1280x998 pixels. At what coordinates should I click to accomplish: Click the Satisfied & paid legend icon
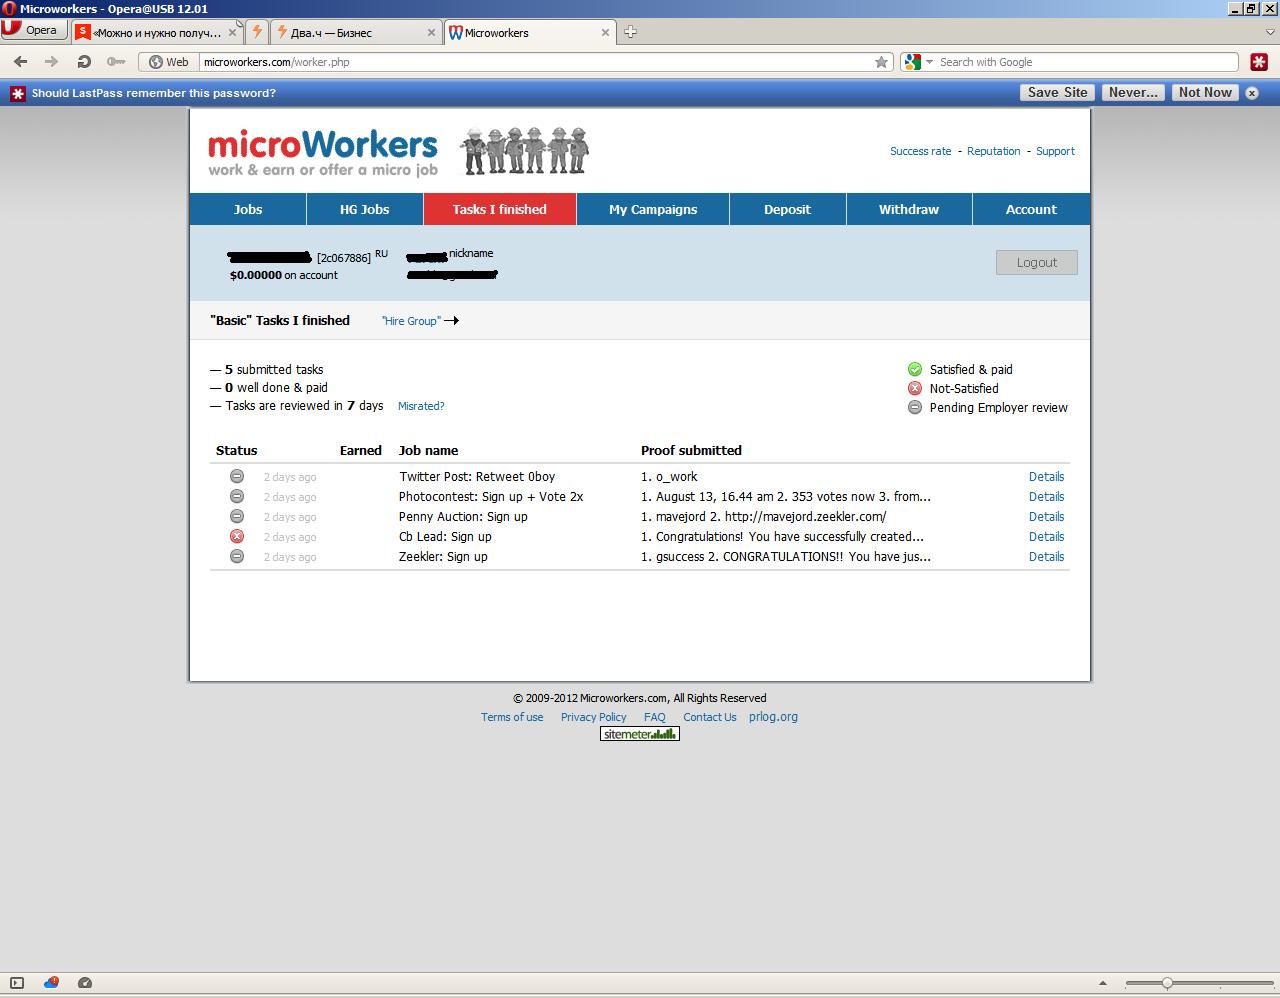915,369
